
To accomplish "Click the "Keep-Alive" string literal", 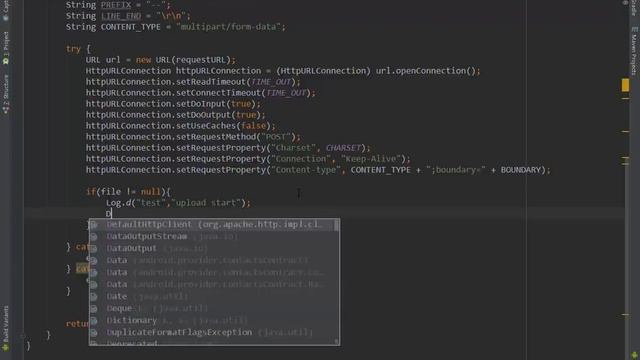I will (371, 159).
